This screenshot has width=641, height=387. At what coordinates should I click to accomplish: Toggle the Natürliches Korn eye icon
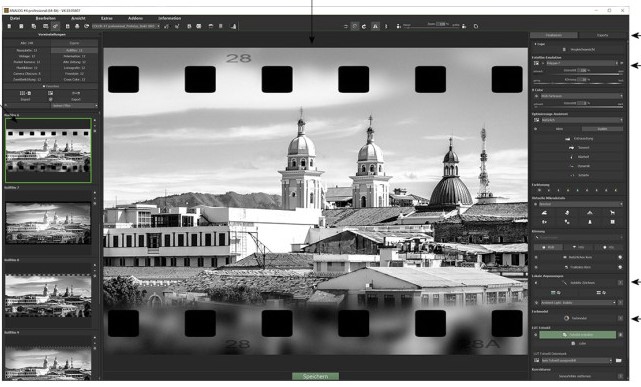click(x=536, y=257)
